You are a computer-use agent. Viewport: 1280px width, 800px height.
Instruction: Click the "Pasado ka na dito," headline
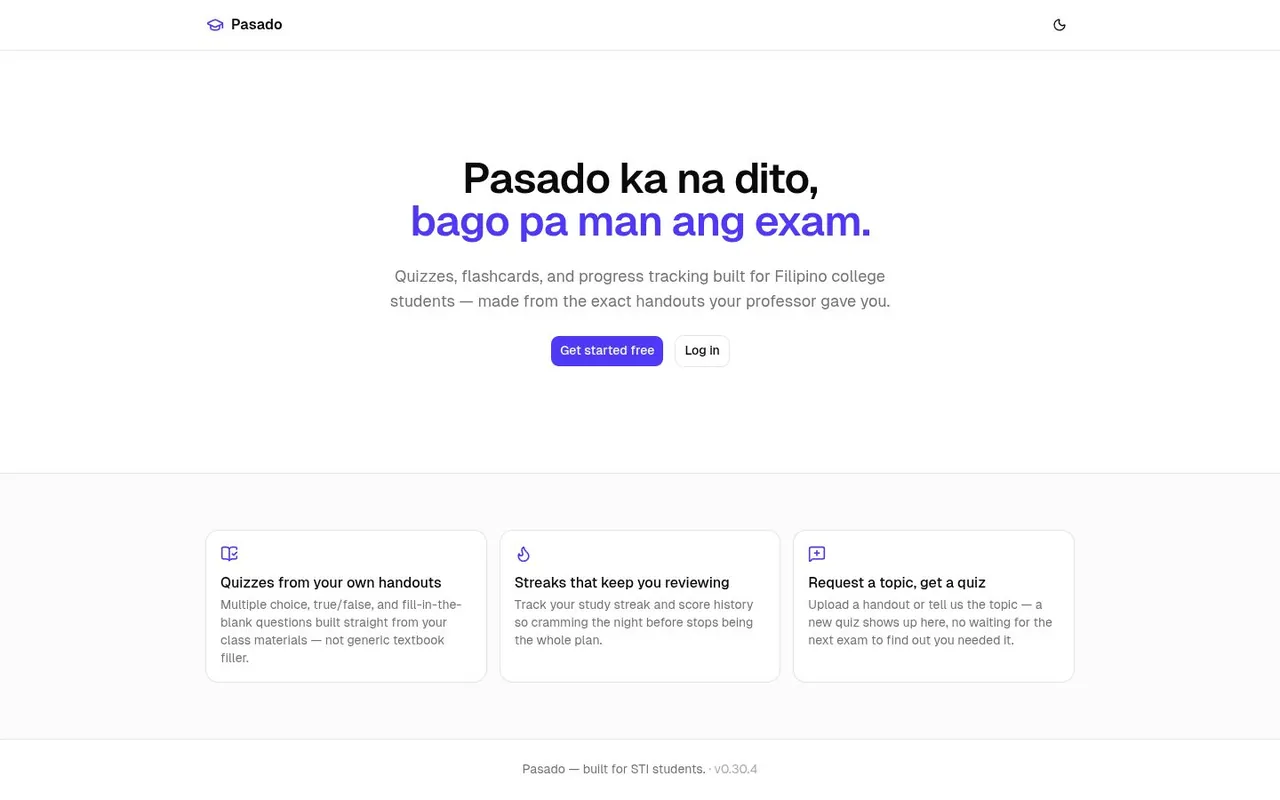coord(640,179)
